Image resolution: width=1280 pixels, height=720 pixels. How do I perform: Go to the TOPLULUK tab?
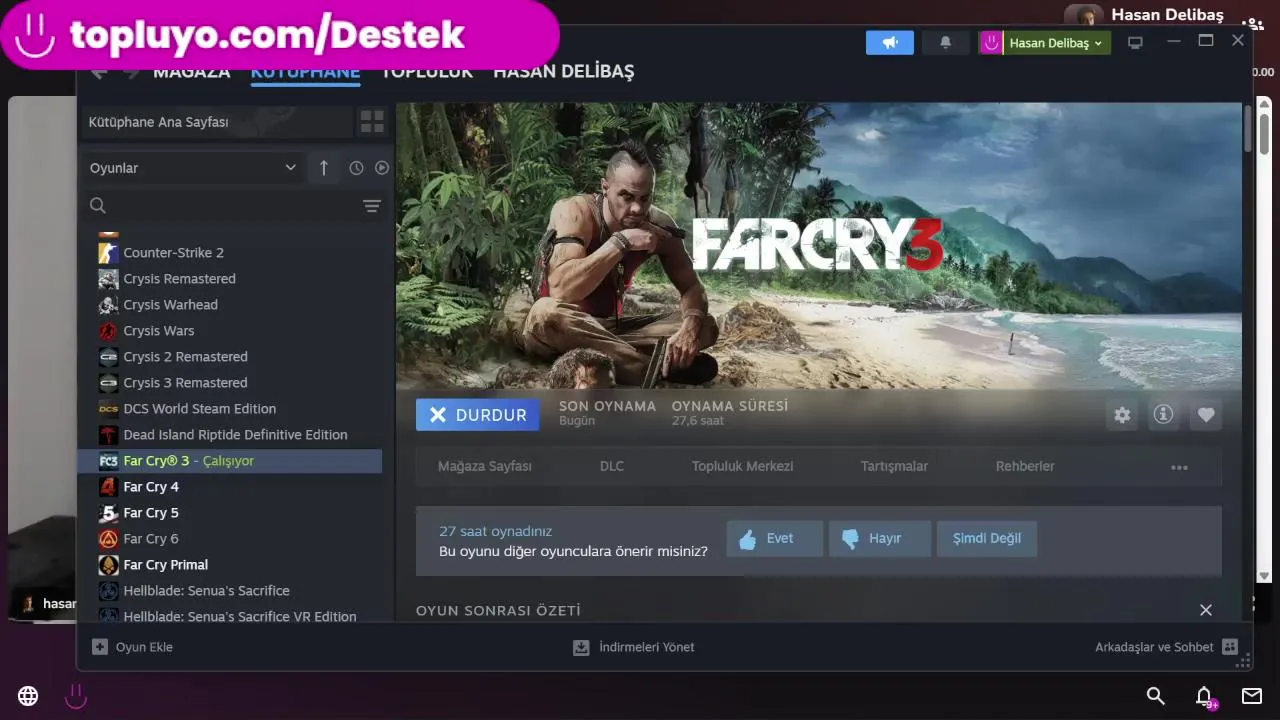[427, 72]
